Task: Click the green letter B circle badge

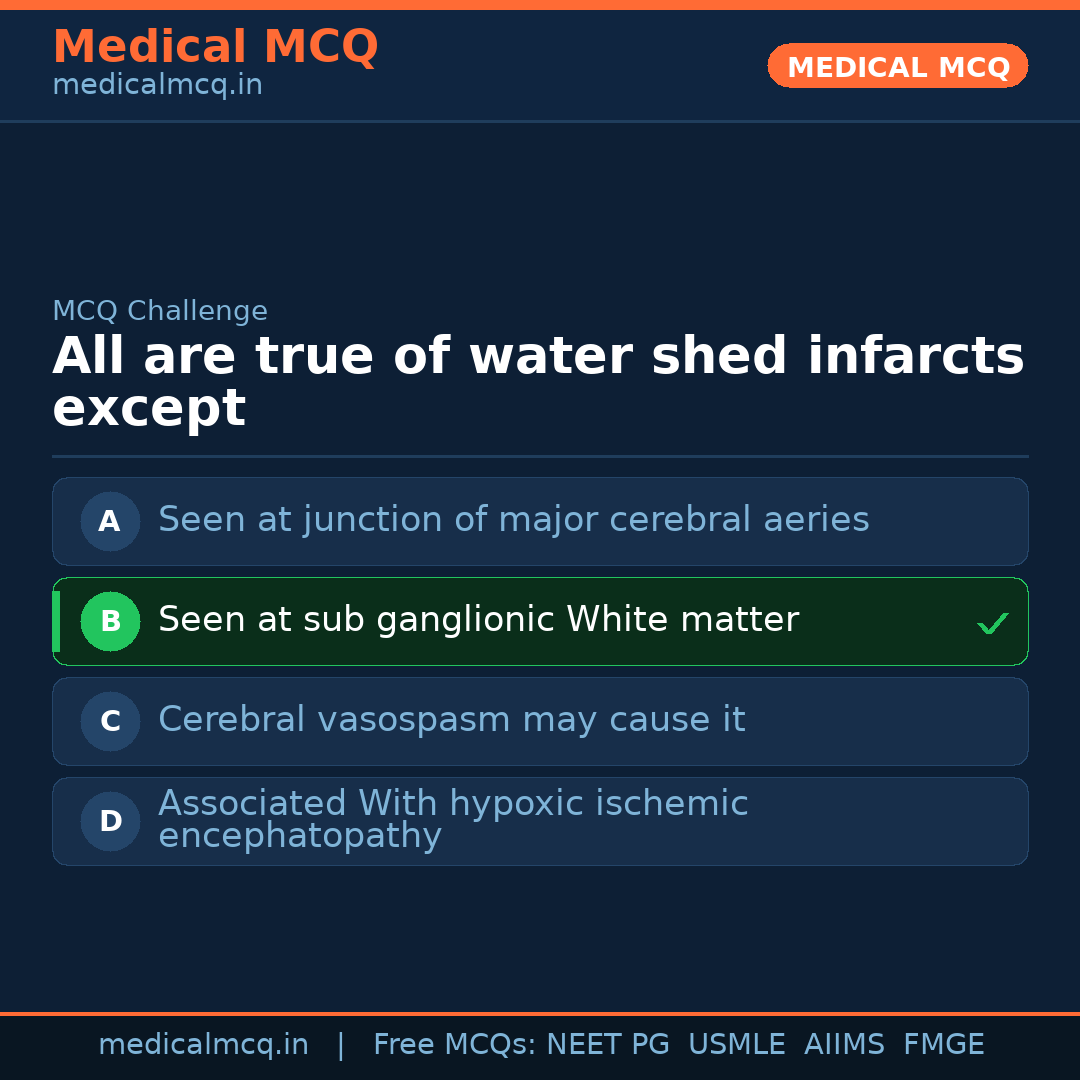Action: click(x=110, y=621)
